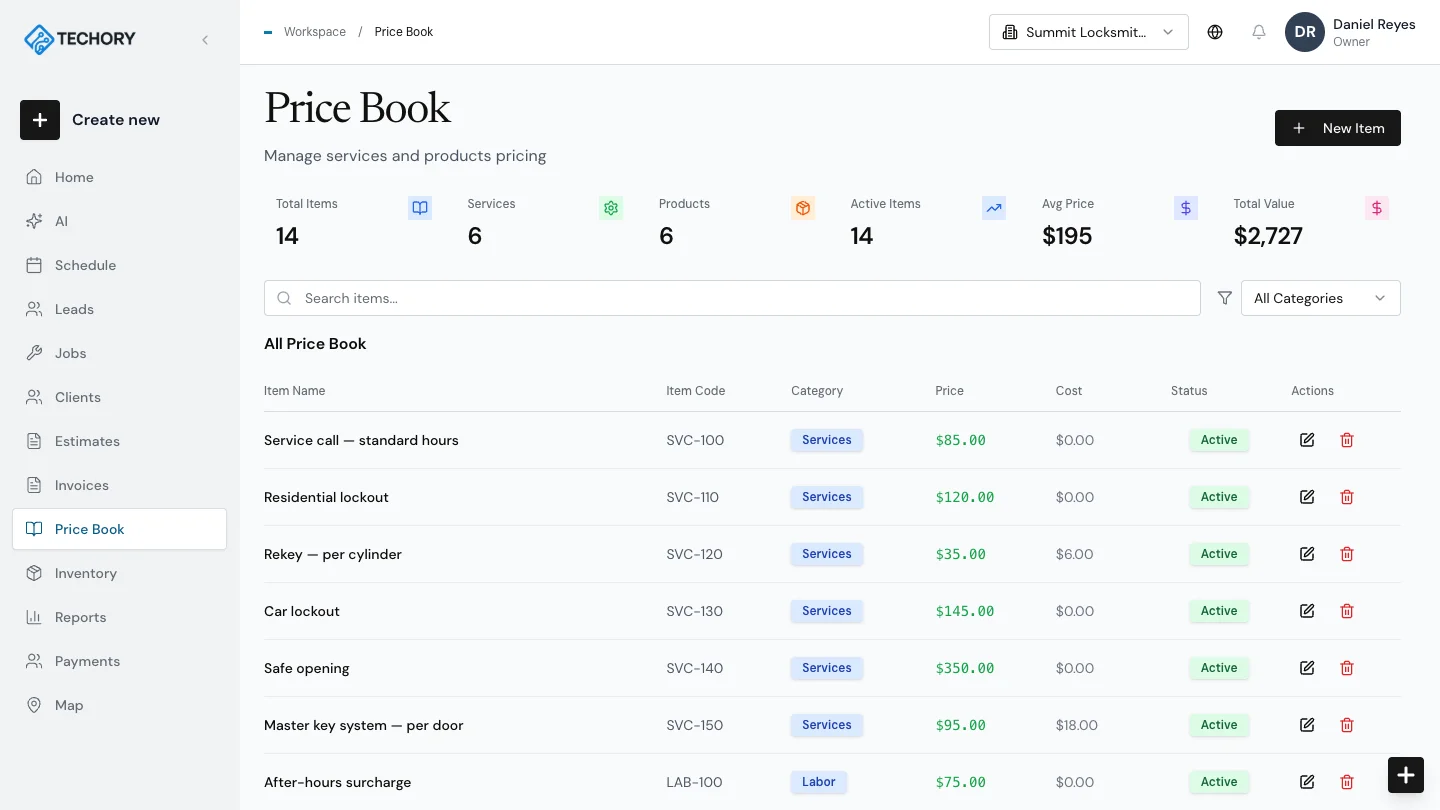Image resolution: width=1440 pixels, height=810 pixels.
Task: Open Invoices page
Action: (x=119, y=485)
